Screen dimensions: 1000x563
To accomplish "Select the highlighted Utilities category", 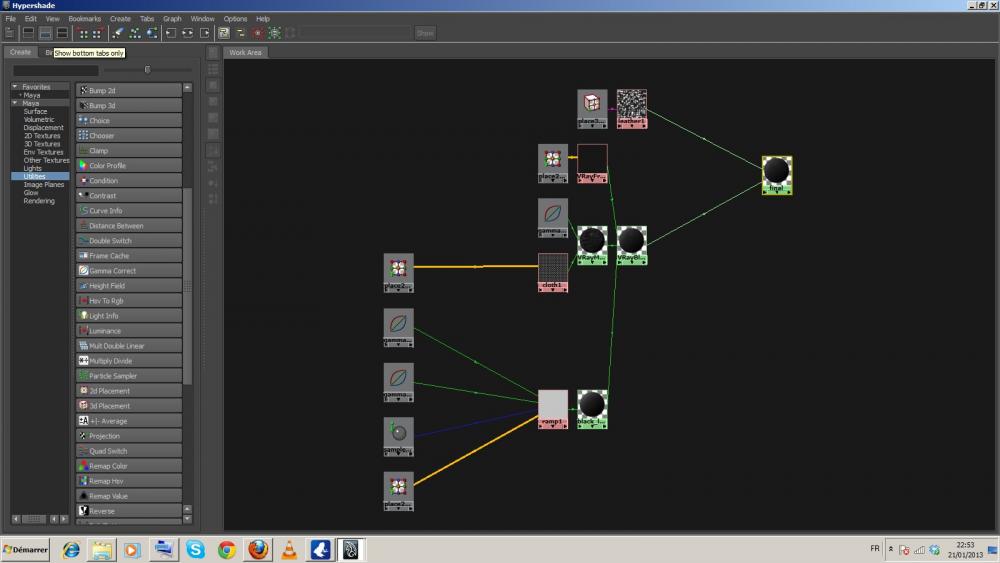I will (x=34, y=177).
